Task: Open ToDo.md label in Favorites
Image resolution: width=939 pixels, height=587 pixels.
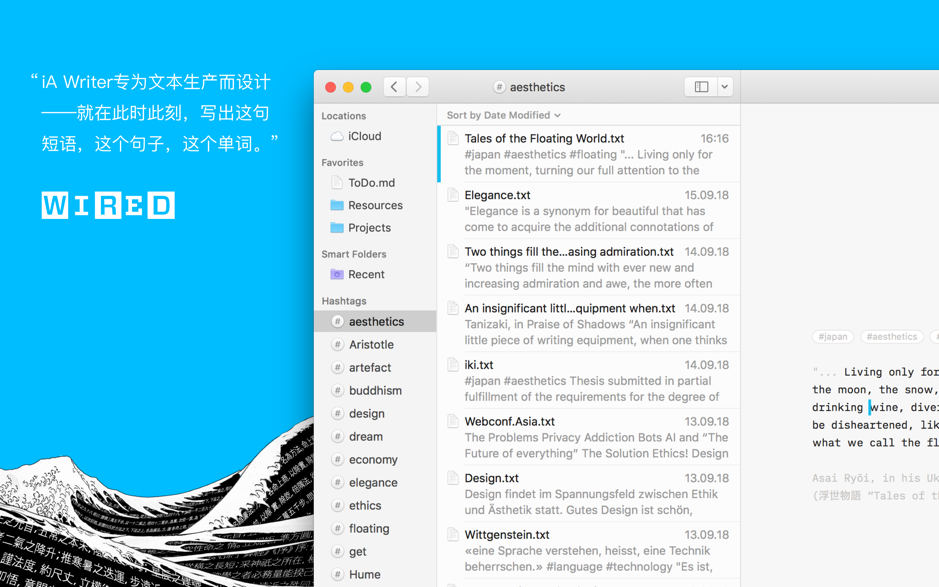Action: click(x=371, y=183)
